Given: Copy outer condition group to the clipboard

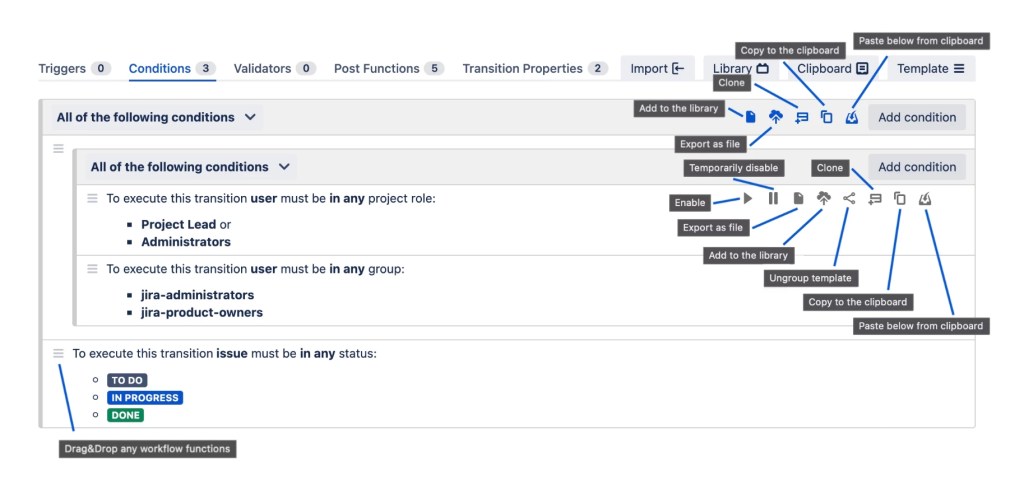Looking at the screenshot, I should 826,117.
